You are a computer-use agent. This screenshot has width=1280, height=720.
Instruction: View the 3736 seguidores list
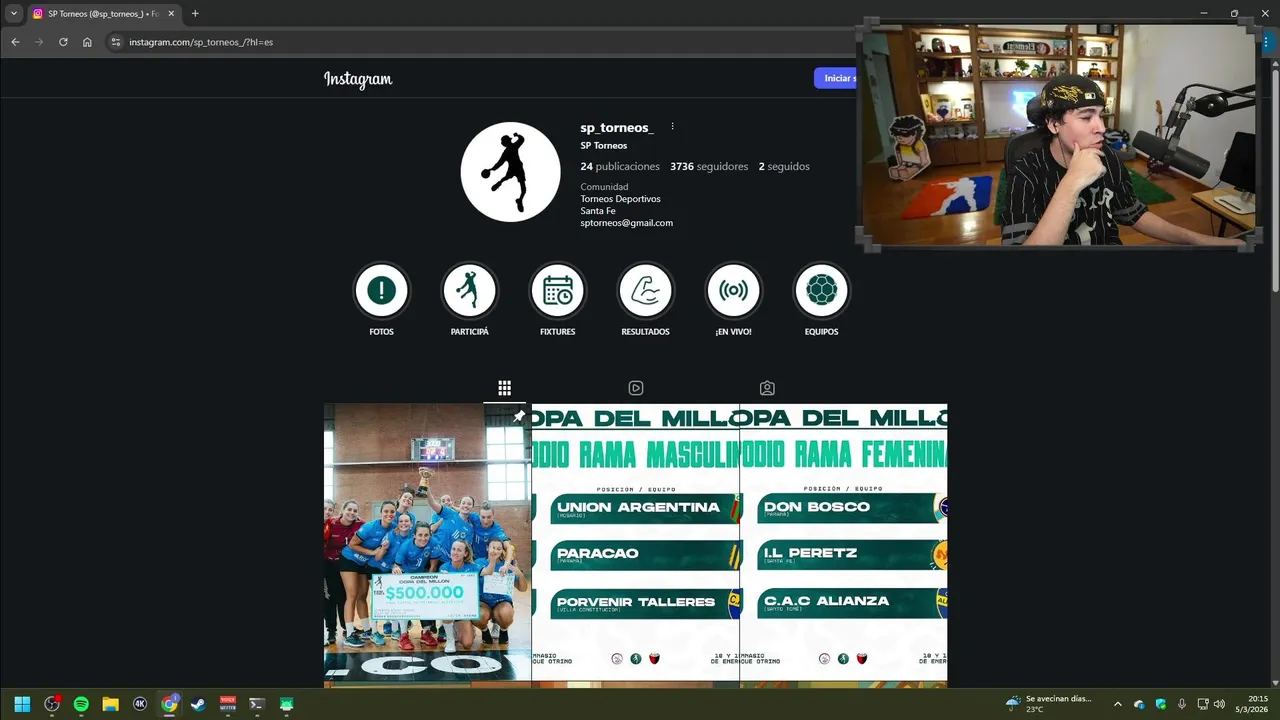[x=709, y=167]
